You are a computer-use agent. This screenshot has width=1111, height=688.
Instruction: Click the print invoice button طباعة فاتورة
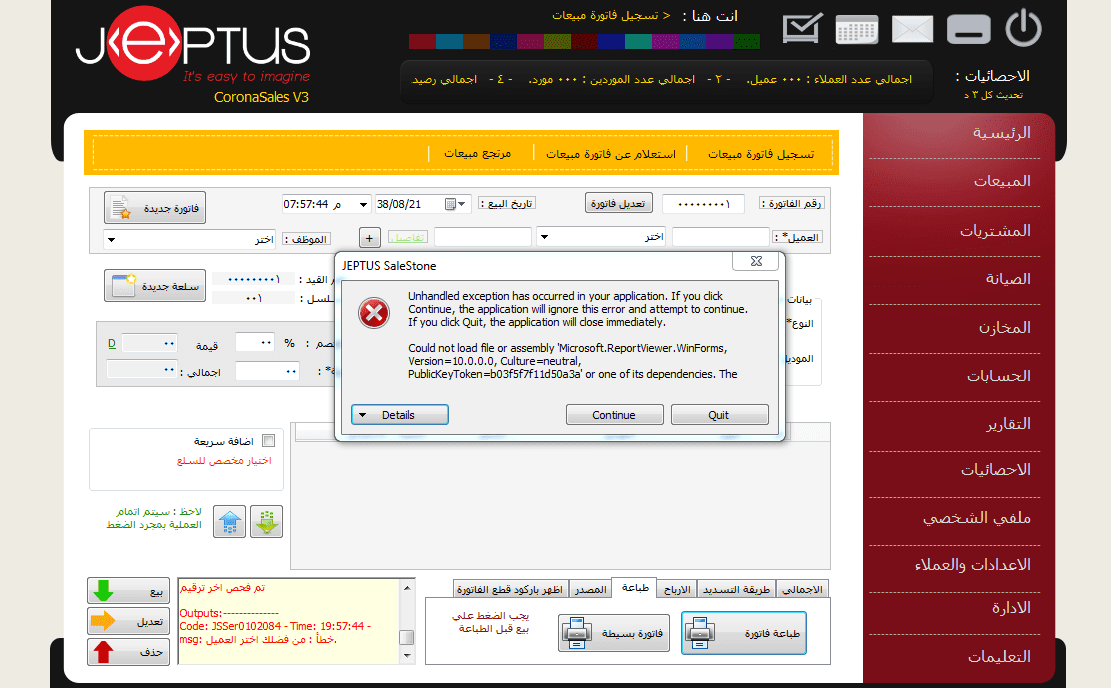(x=744, y=633)
